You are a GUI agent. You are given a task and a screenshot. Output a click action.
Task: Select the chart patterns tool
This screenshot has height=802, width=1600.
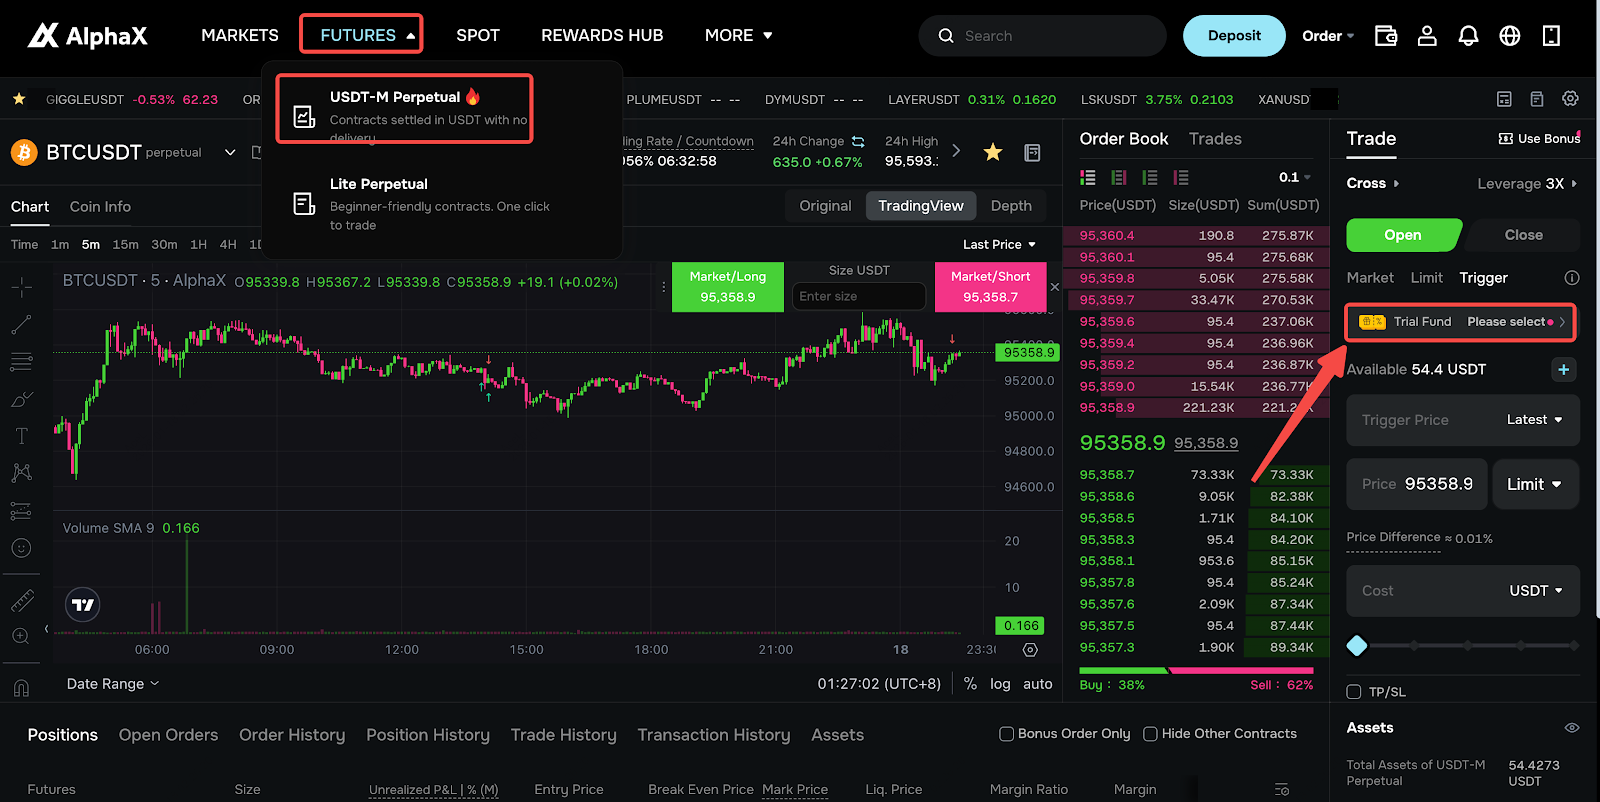pyautogui.click(x=21, y=473)
